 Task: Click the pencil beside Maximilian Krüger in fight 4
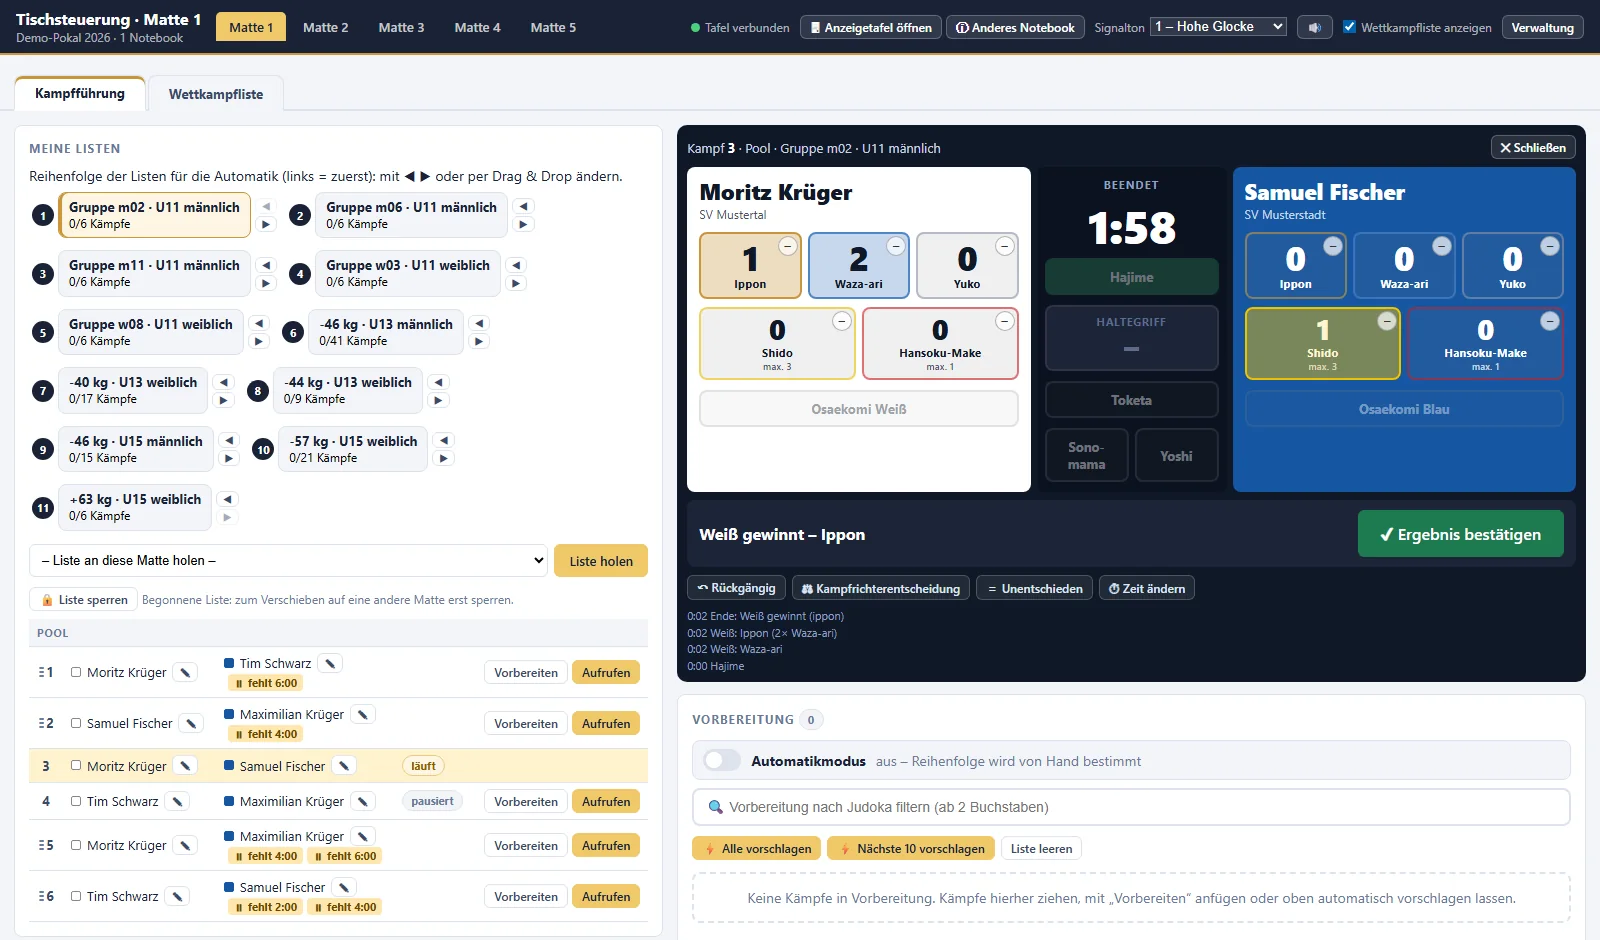[x=363, y=801]
